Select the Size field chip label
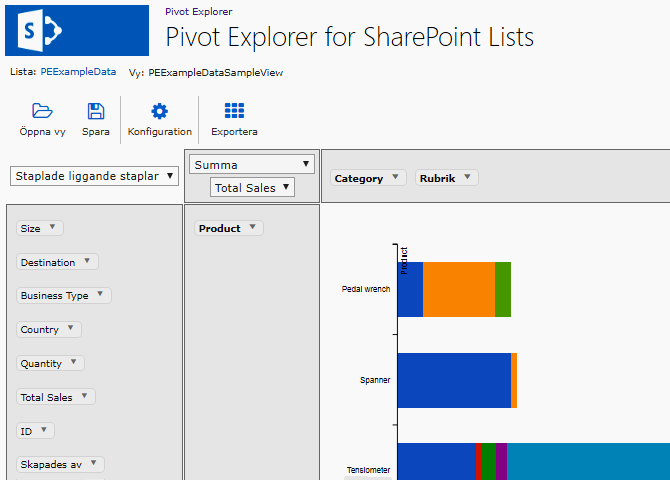Screen dimensions: 670x480 point(30,229)
